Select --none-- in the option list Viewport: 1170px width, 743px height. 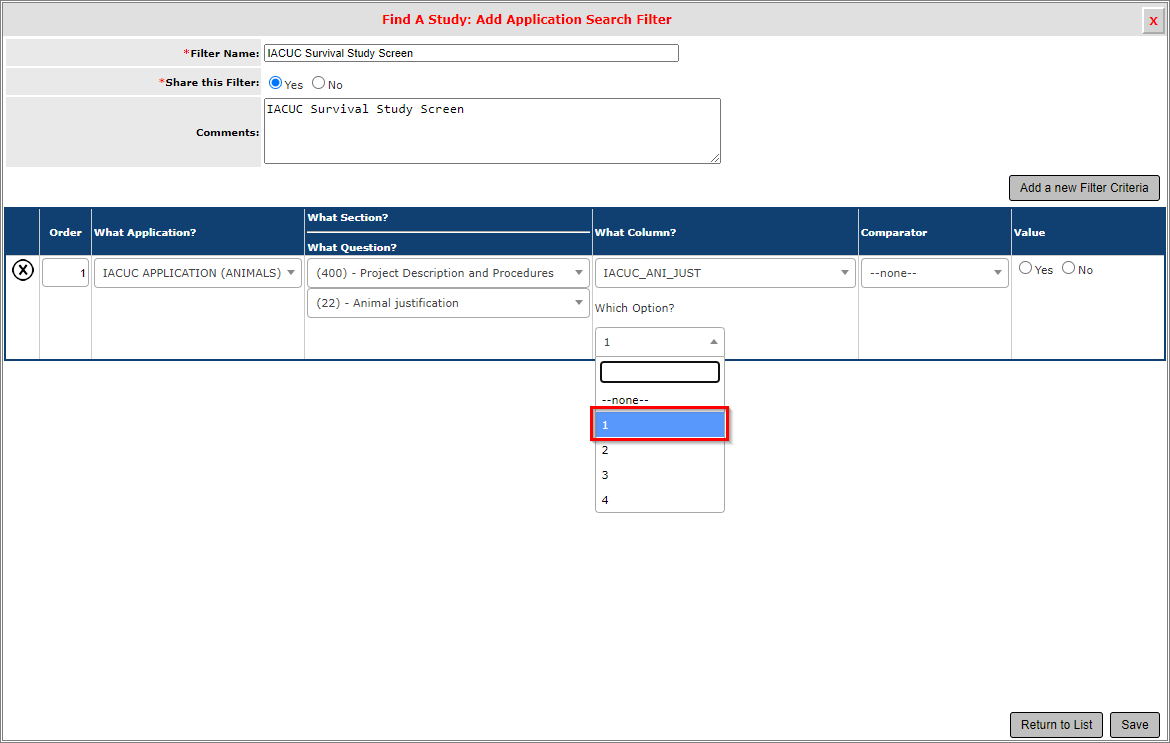click(660, 401)
